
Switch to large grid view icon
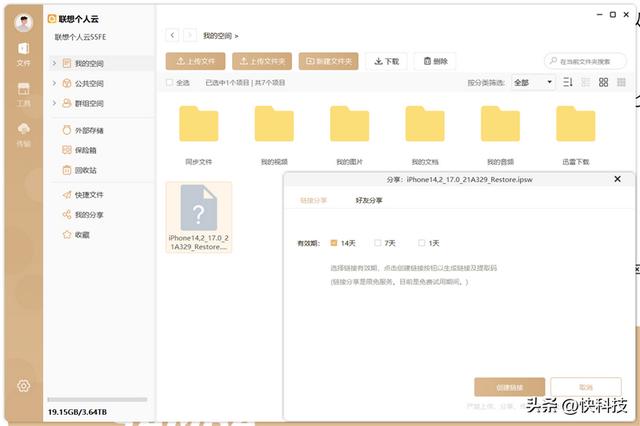(x=603, y=82)
